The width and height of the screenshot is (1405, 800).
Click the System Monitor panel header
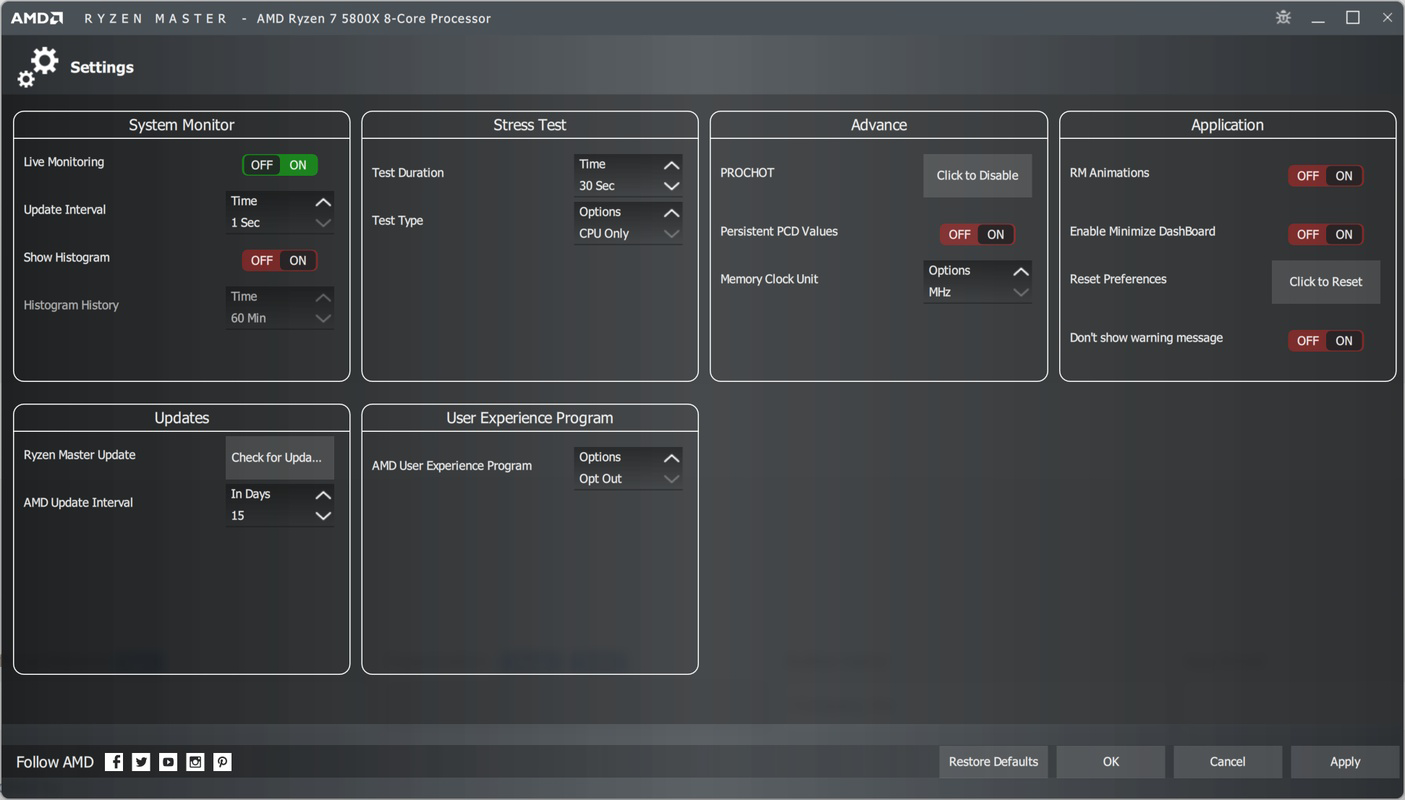pos(181,125)
